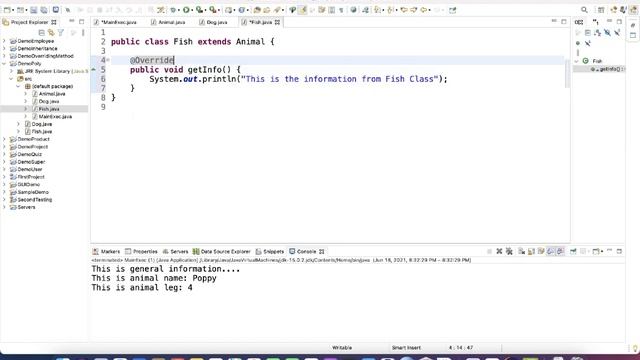Click the Run with Coverage toolbar icon

pos(199,10)
